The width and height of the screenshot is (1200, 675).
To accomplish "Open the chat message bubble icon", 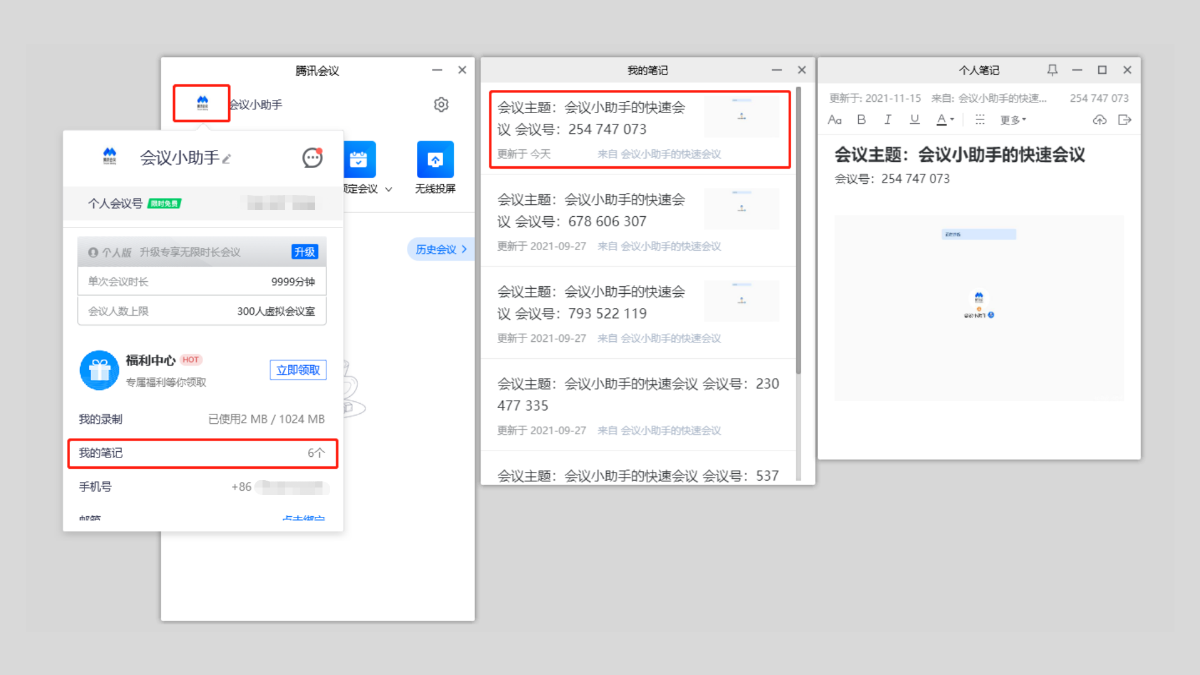I will pos(313,157).
